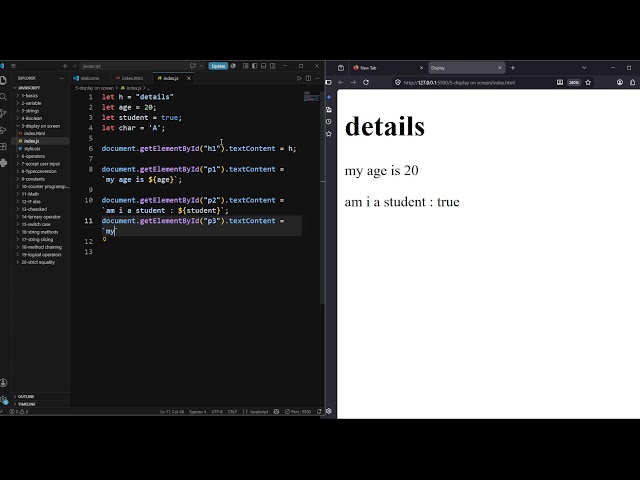Screen dimensions: 640x480
Task: Toggle the Firefox sidebar visibility
Action: pos(329,82)
